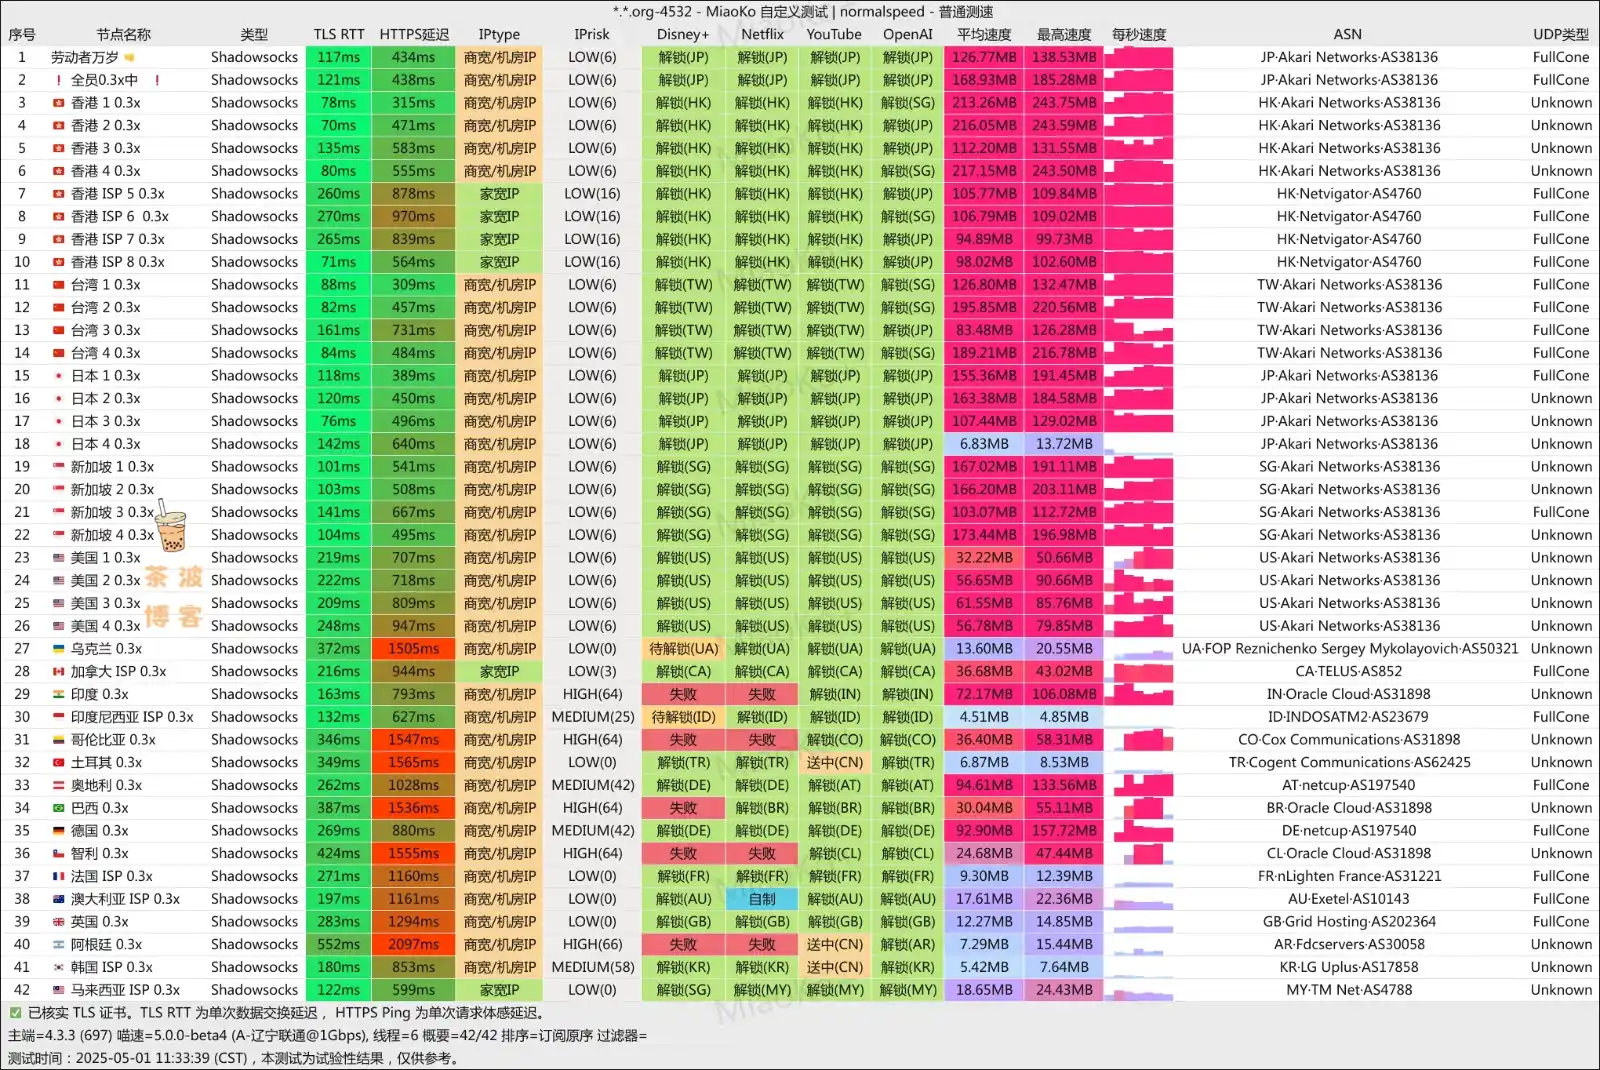
Task: Select the Netflix column header
Action: point(762,34)
